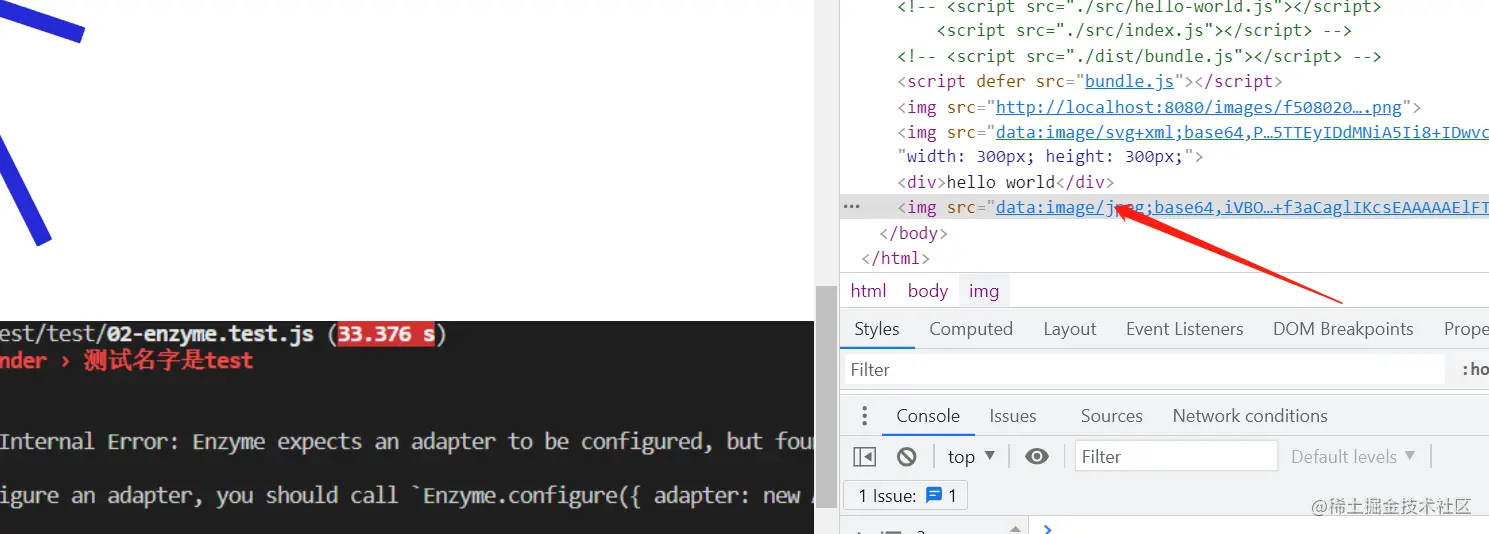
Task: Open the console drawer three-dot menu
Action: point(865,416)
